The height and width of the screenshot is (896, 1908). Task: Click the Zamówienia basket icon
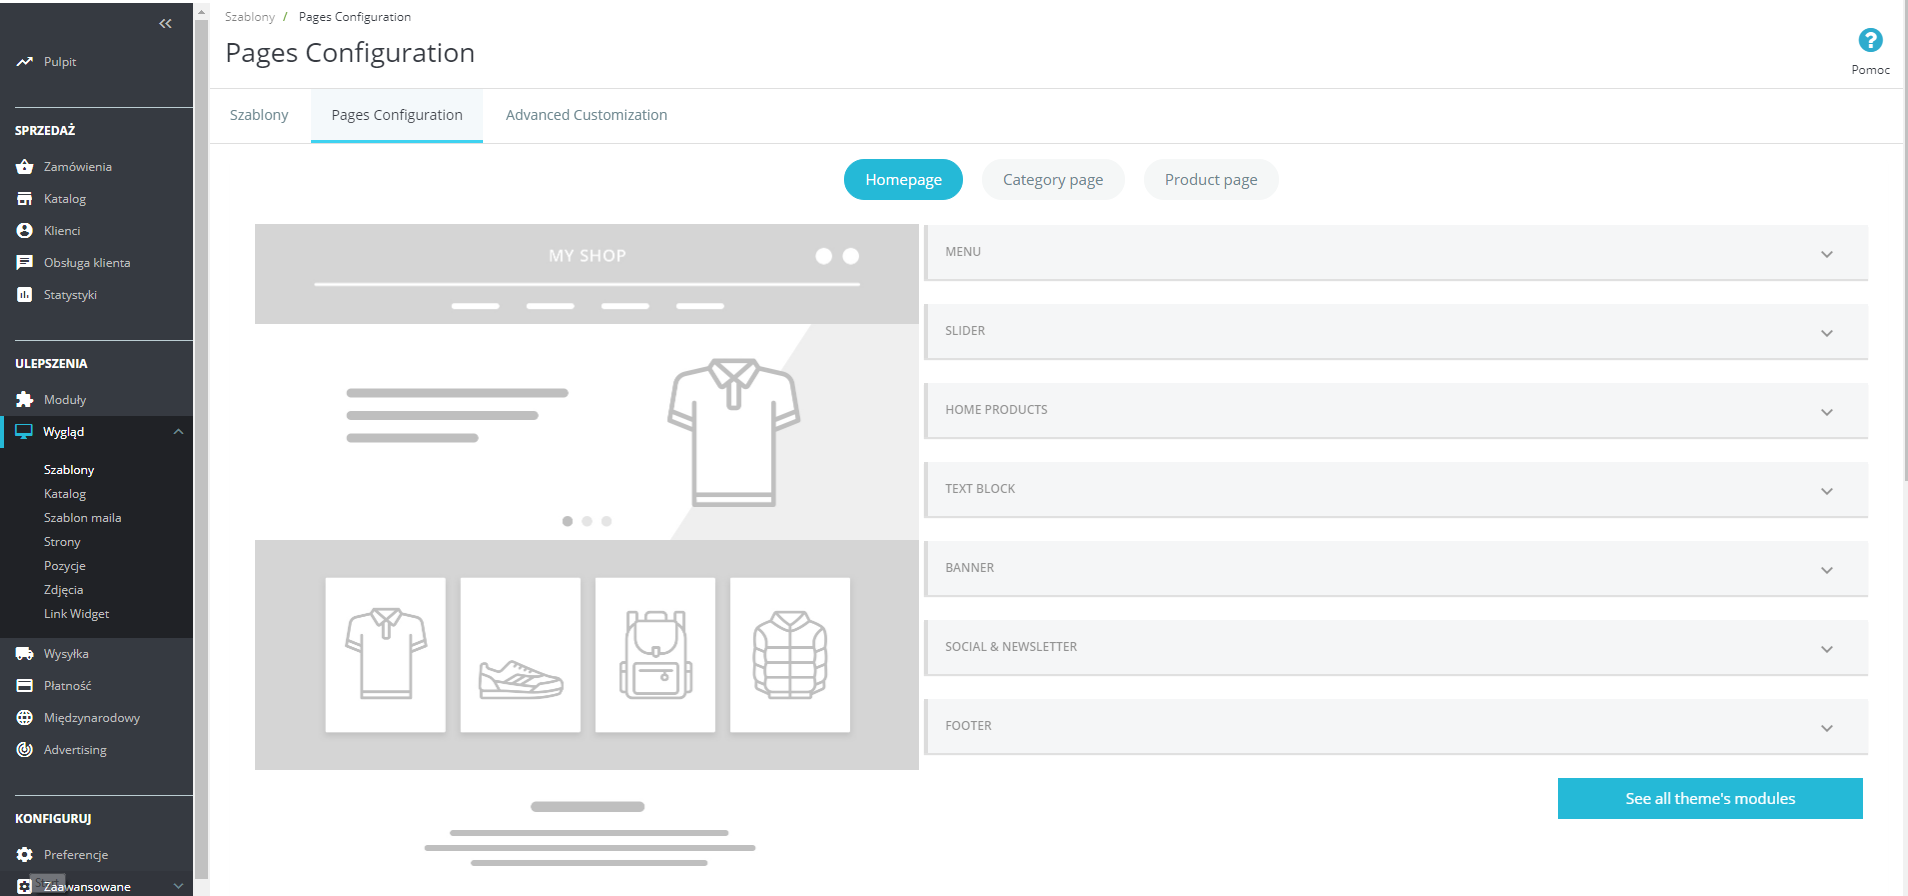(25, 167)
